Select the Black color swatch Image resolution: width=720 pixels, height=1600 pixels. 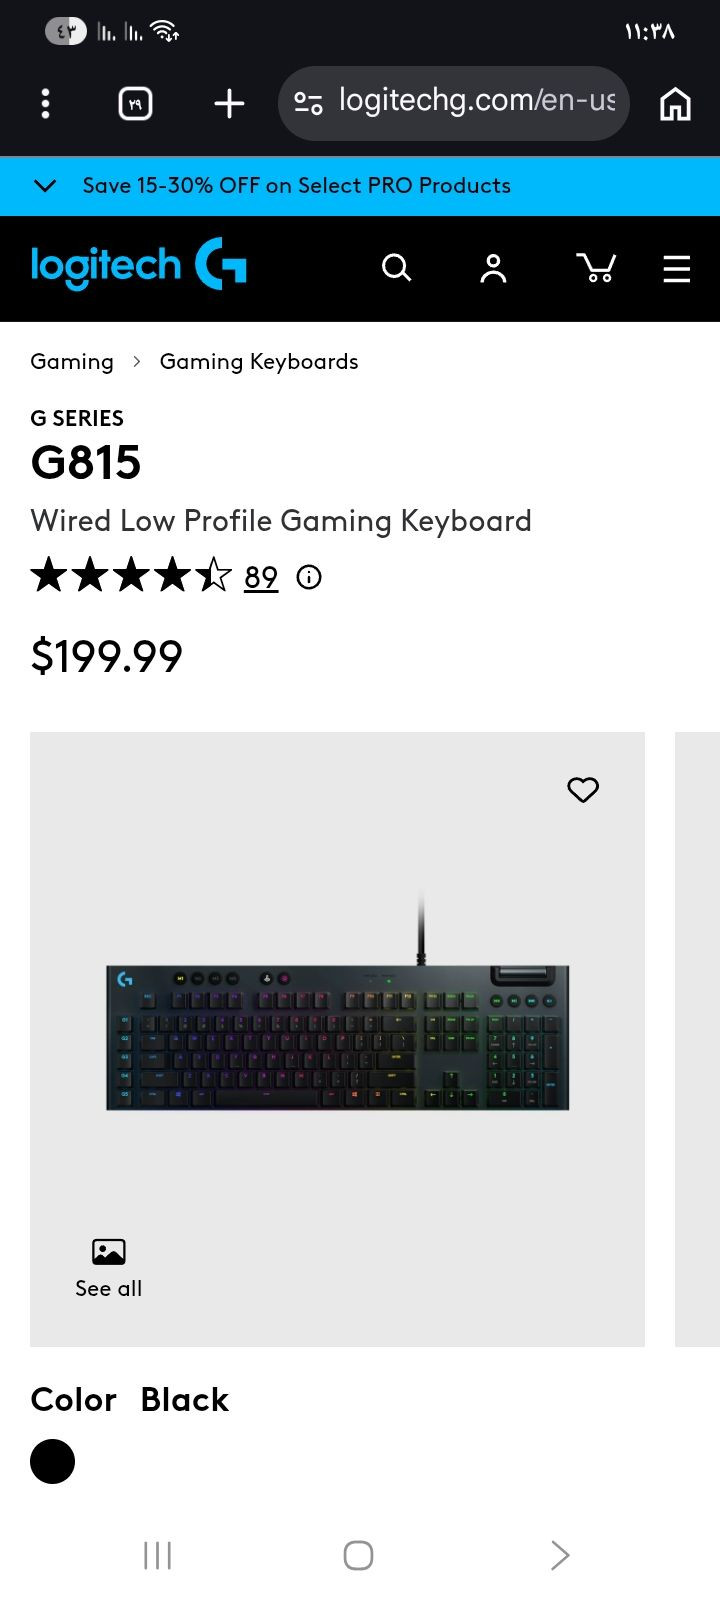[x=53, y=1461]
